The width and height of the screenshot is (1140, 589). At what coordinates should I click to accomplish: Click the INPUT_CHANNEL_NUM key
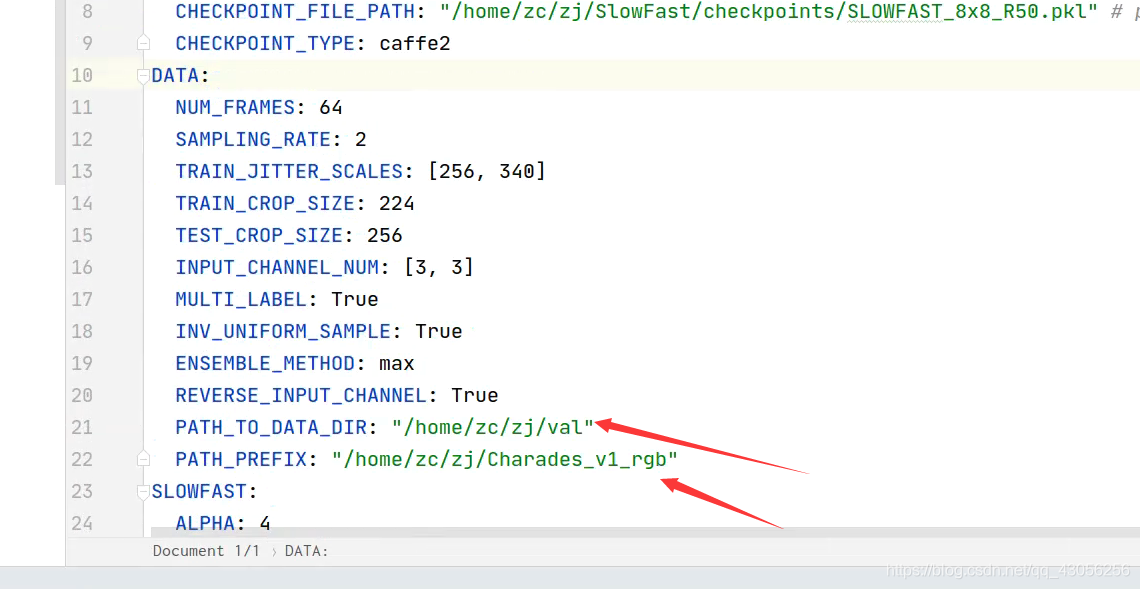click(277, 268)
